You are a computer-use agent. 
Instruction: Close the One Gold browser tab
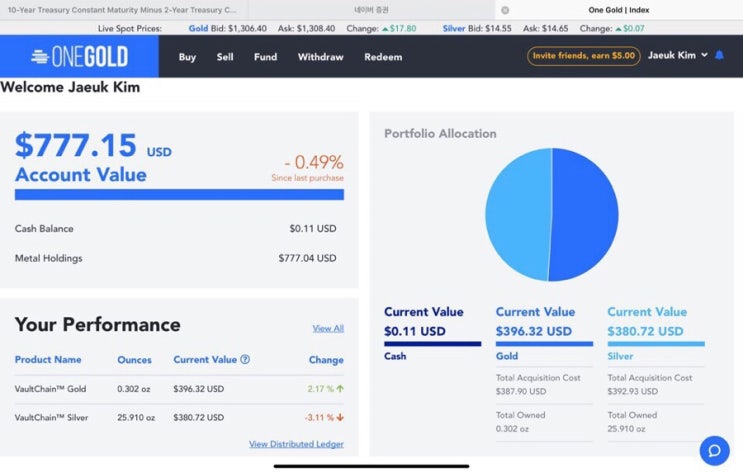click(x=505, y=10)
